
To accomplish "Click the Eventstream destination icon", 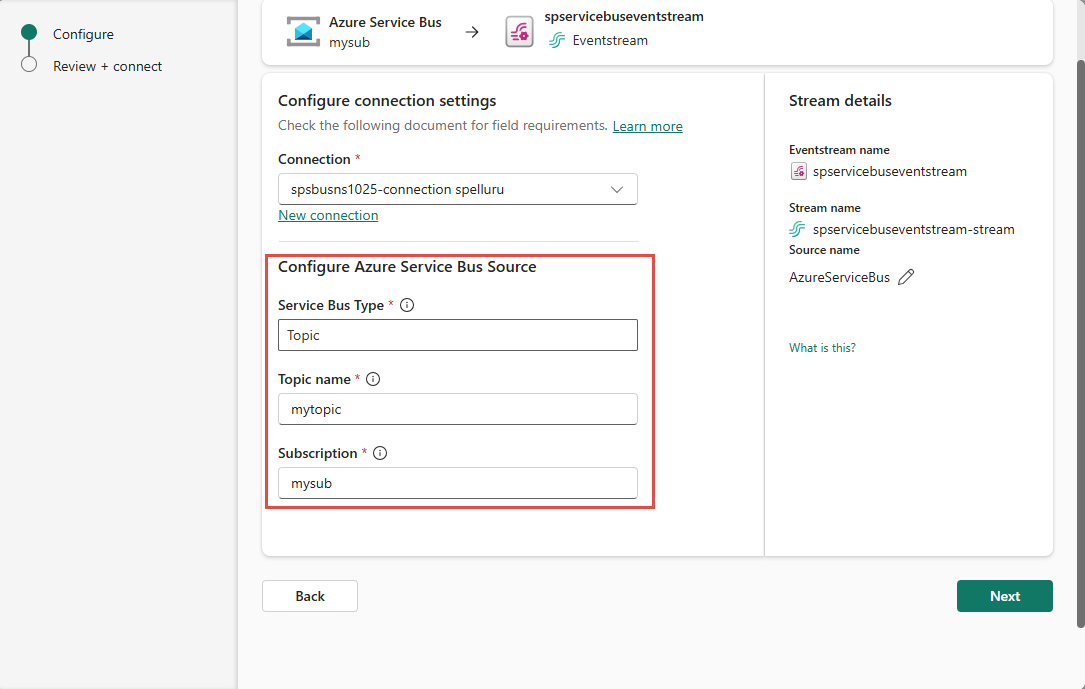I will click(519, 31).
